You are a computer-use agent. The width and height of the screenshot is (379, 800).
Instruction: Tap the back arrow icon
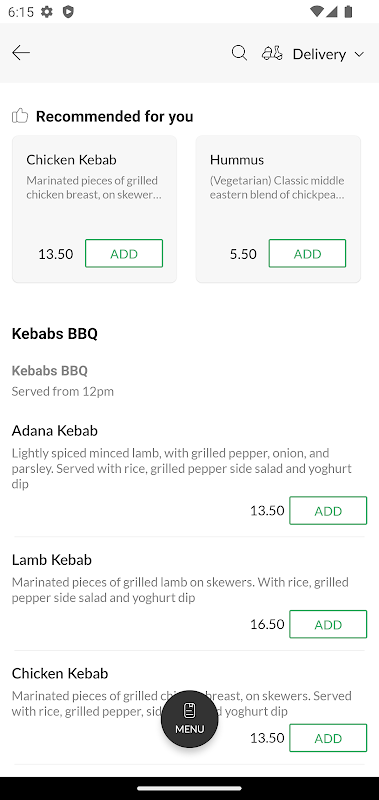[21, 53]
